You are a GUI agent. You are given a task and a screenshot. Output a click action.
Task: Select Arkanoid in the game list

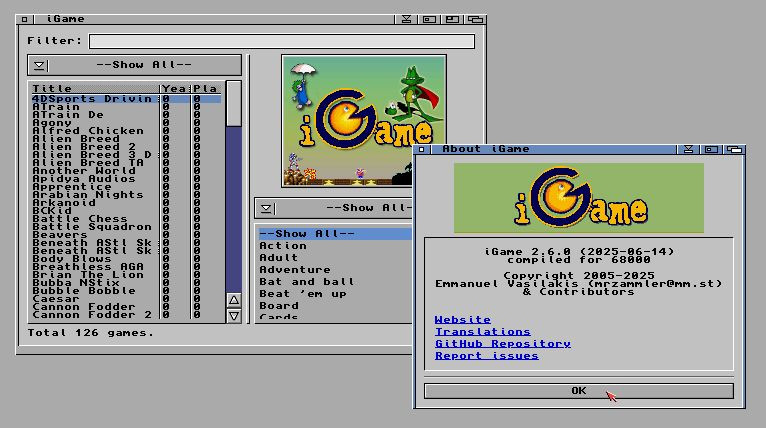[x=126, y=203]
